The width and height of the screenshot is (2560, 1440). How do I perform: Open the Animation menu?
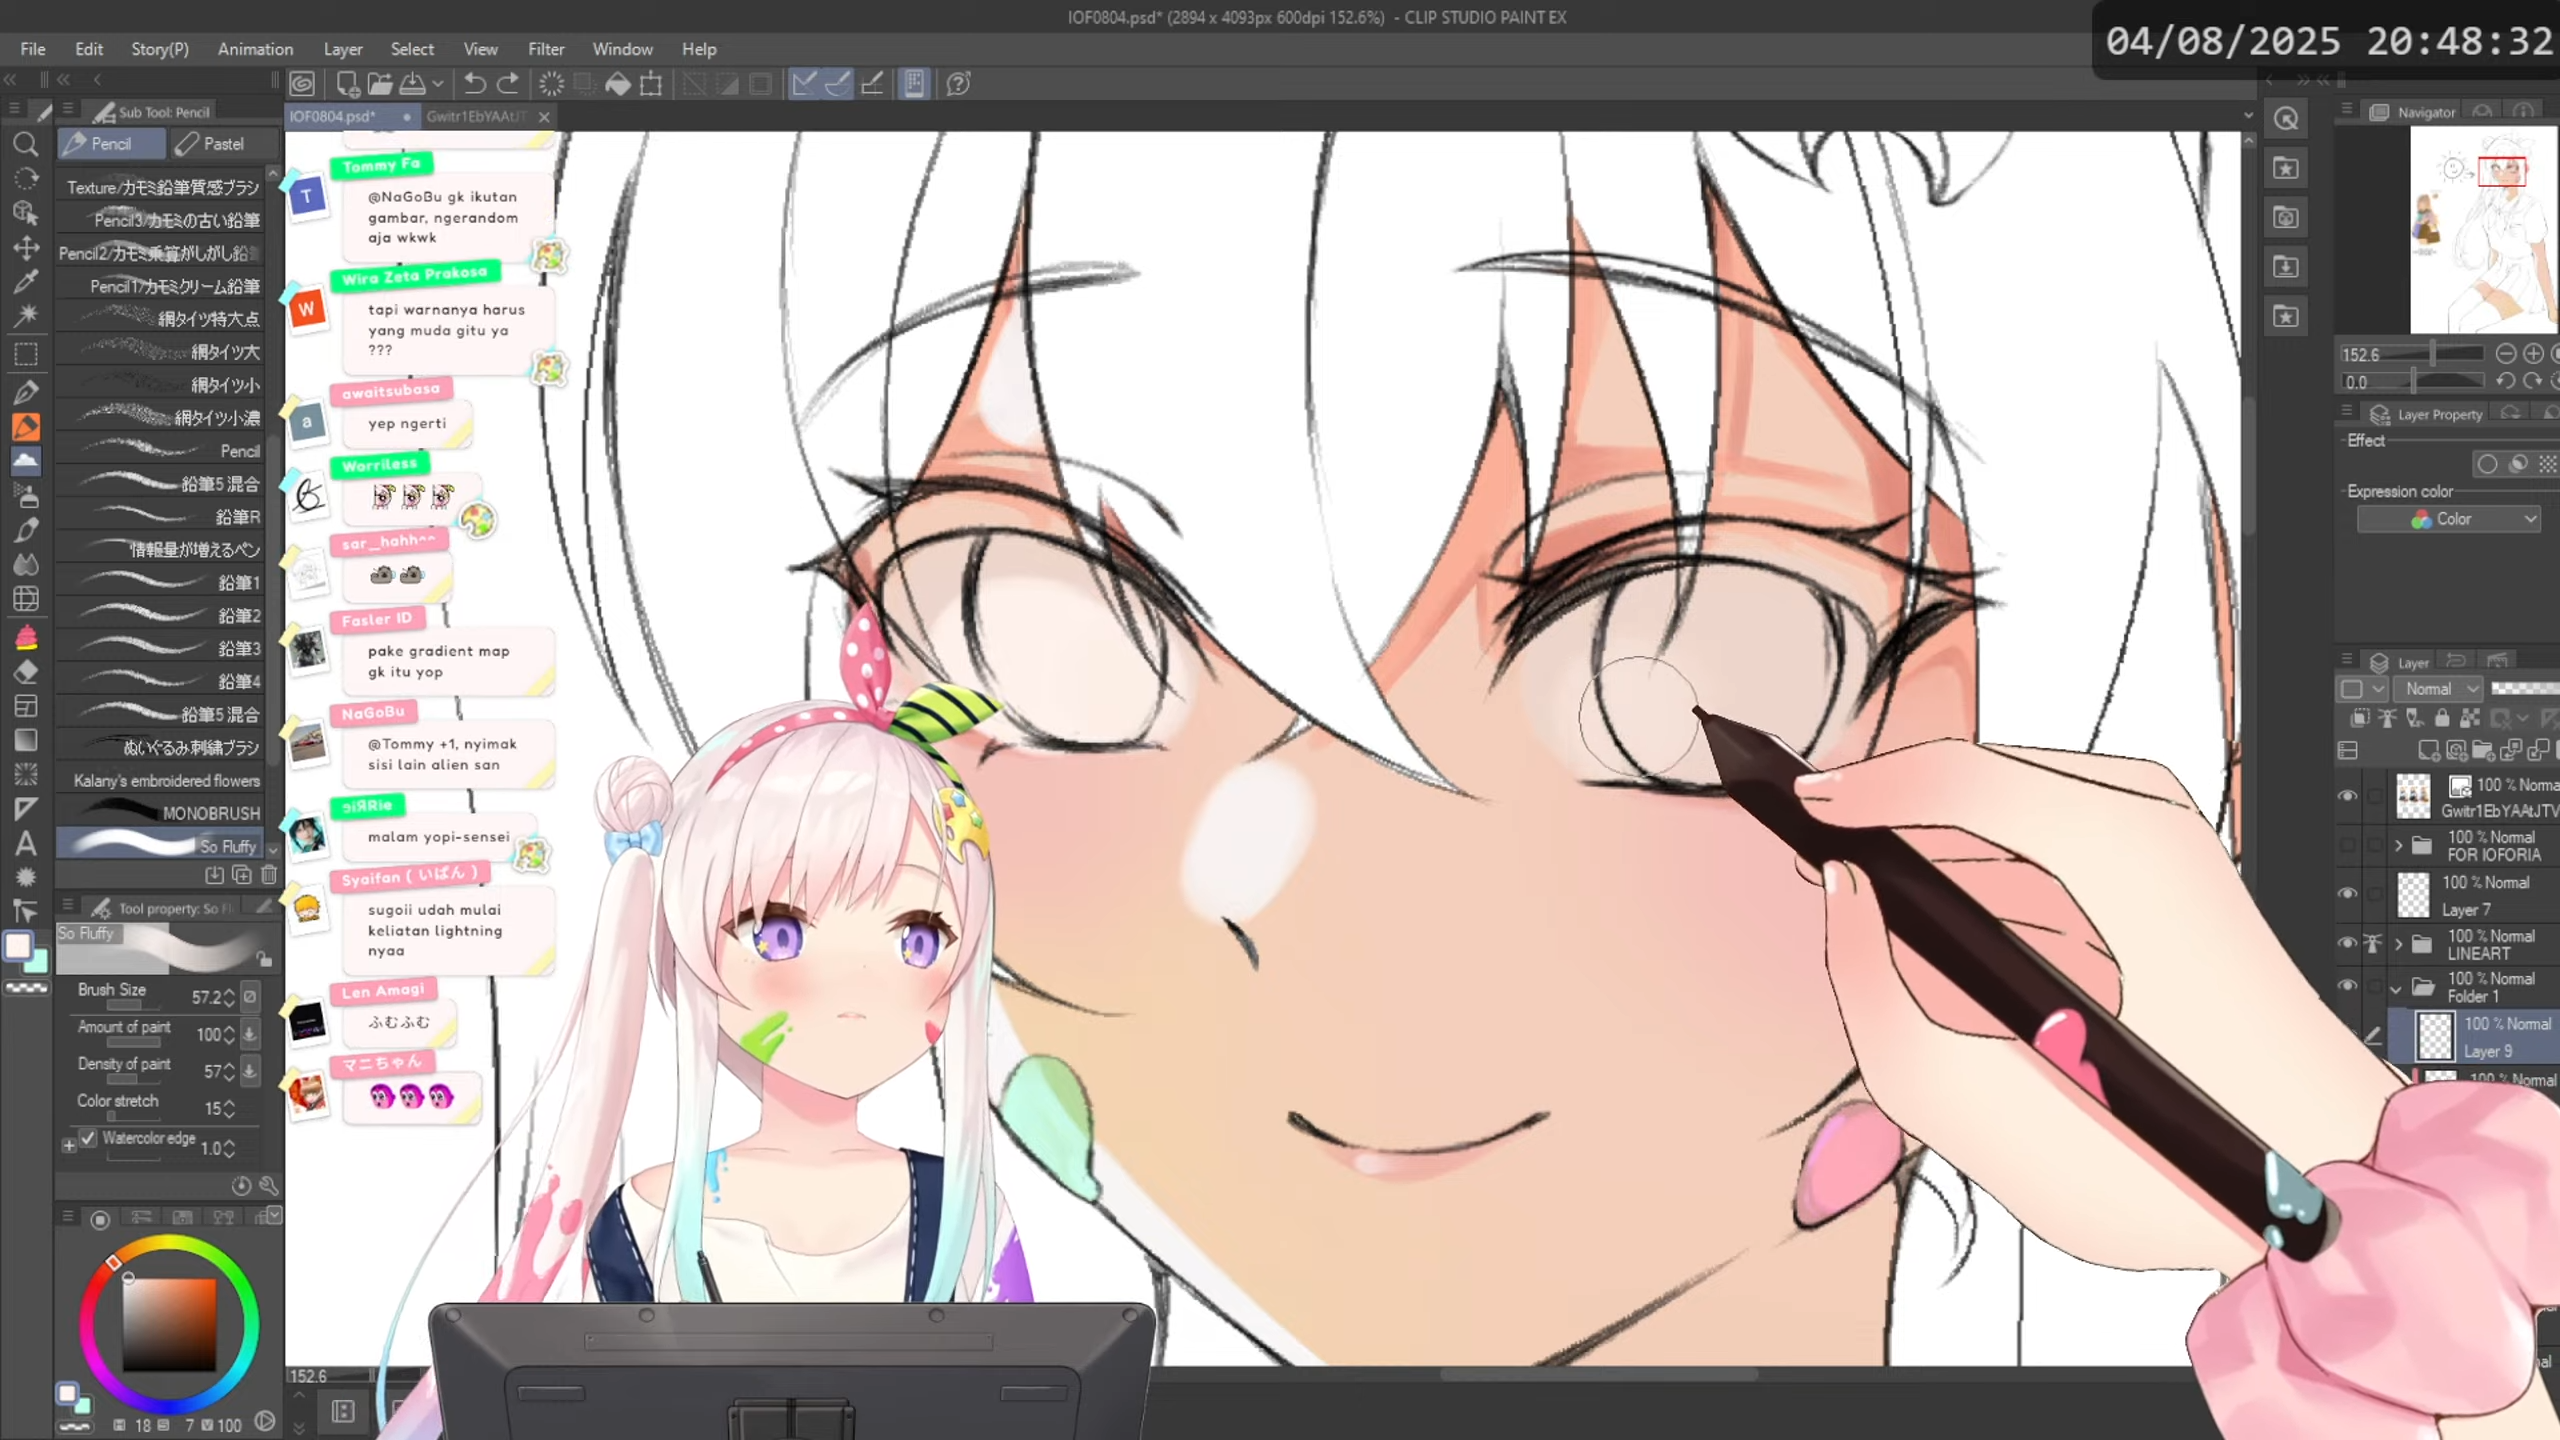point(255,49)
